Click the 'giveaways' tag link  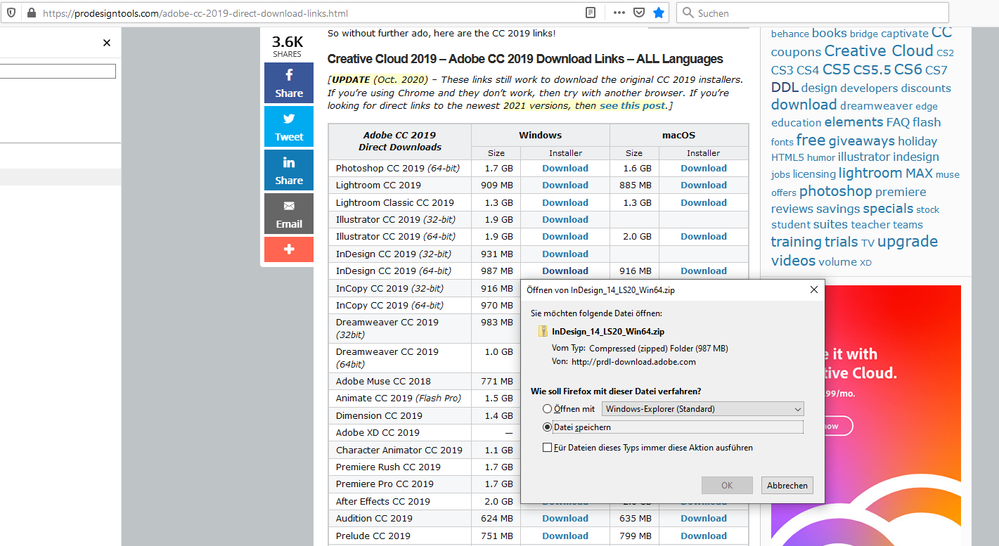click(861, 141)
